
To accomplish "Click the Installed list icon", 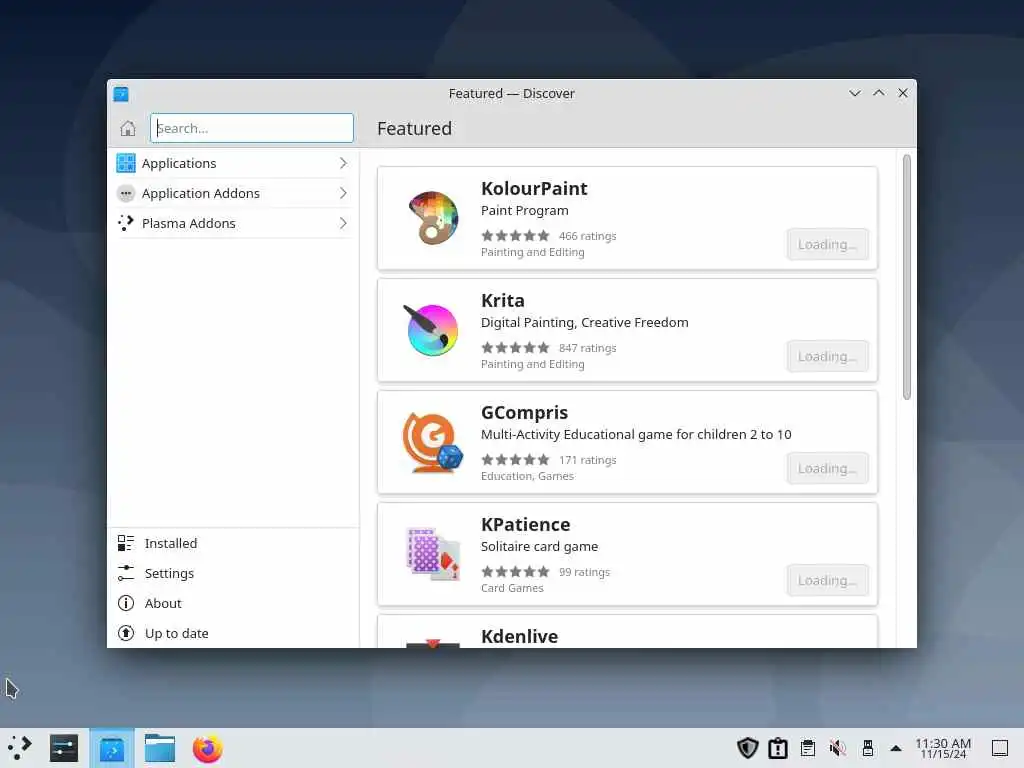I will 125,543.
